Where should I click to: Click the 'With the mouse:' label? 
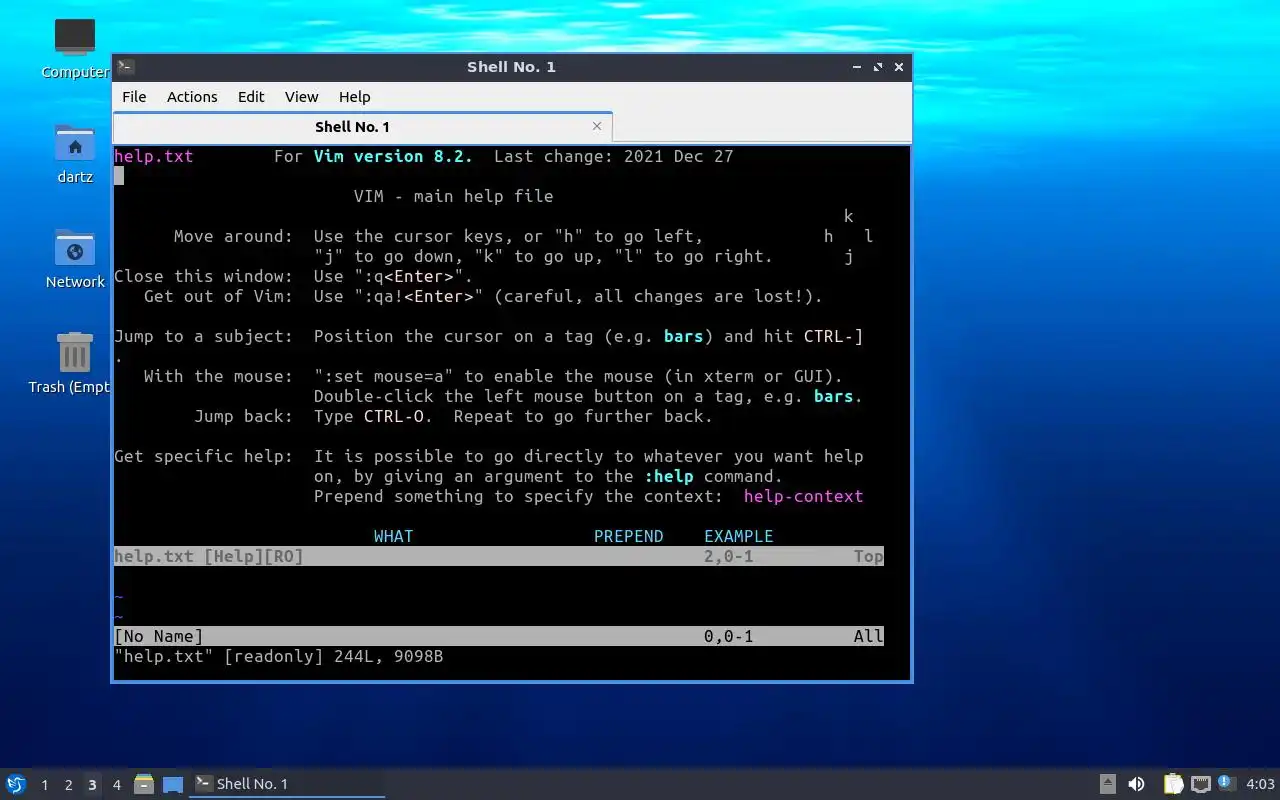pos(218,376)
